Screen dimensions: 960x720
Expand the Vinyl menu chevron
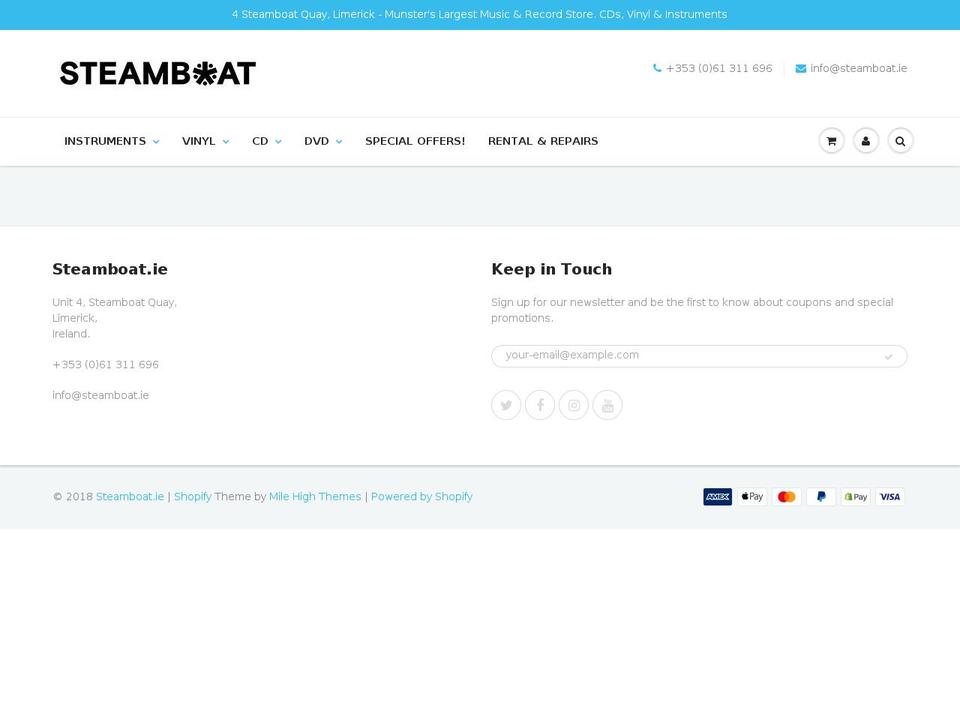[226, 141]
